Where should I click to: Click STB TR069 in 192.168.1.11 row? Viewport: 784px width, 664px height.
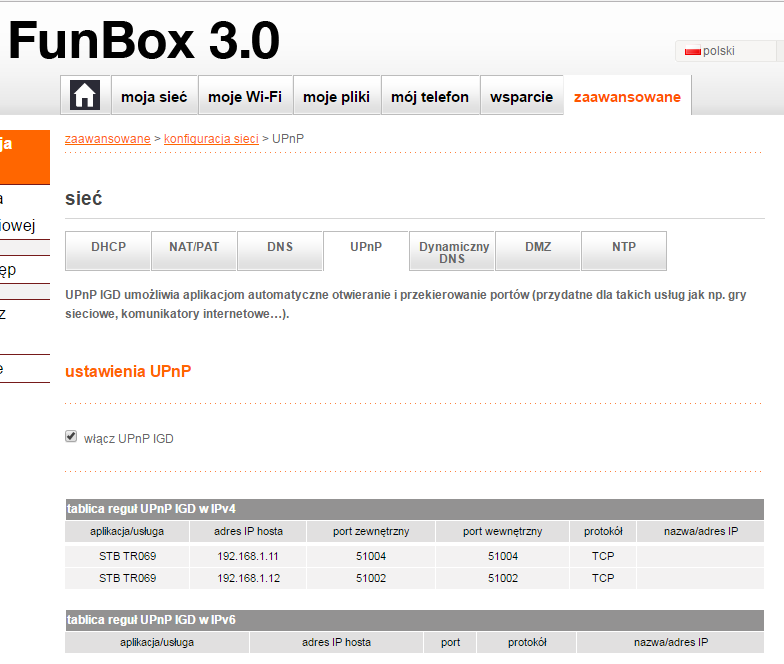coord(128,556)
